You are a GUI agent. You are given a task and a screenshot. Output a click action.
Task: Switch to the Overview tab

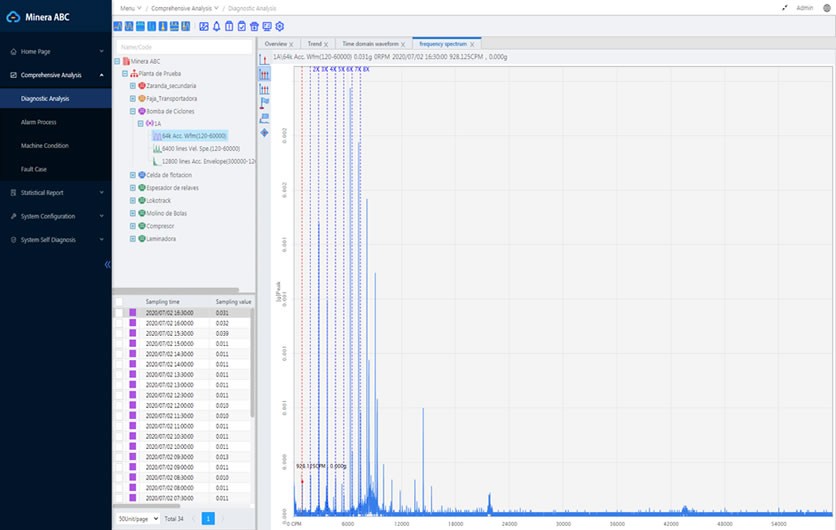(x=276, y=44)
